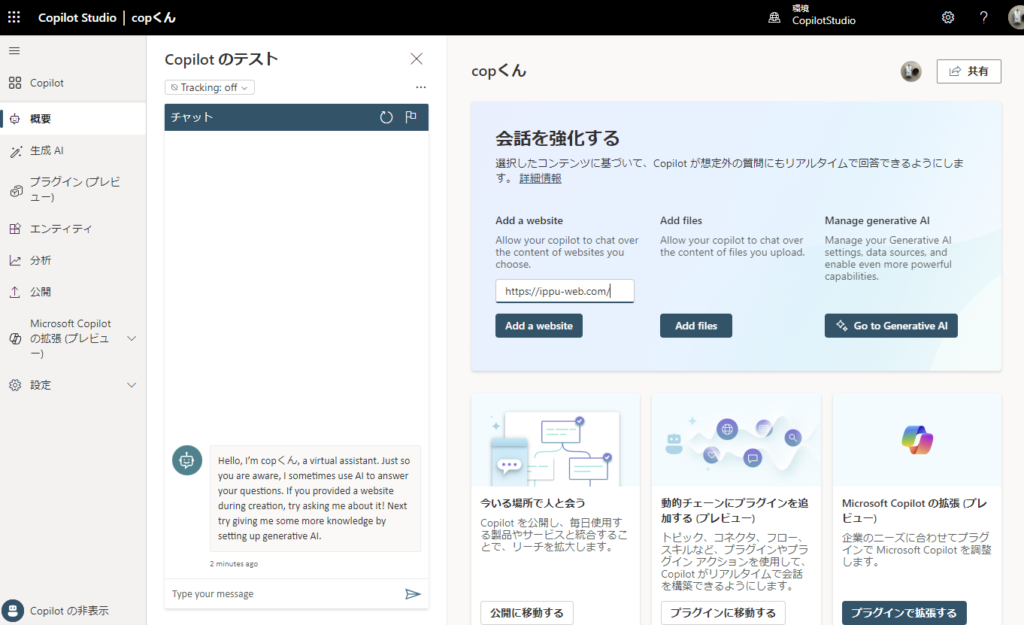Click the 公開に移動する button
The image size is (1024, 625).
click(527, 613)
